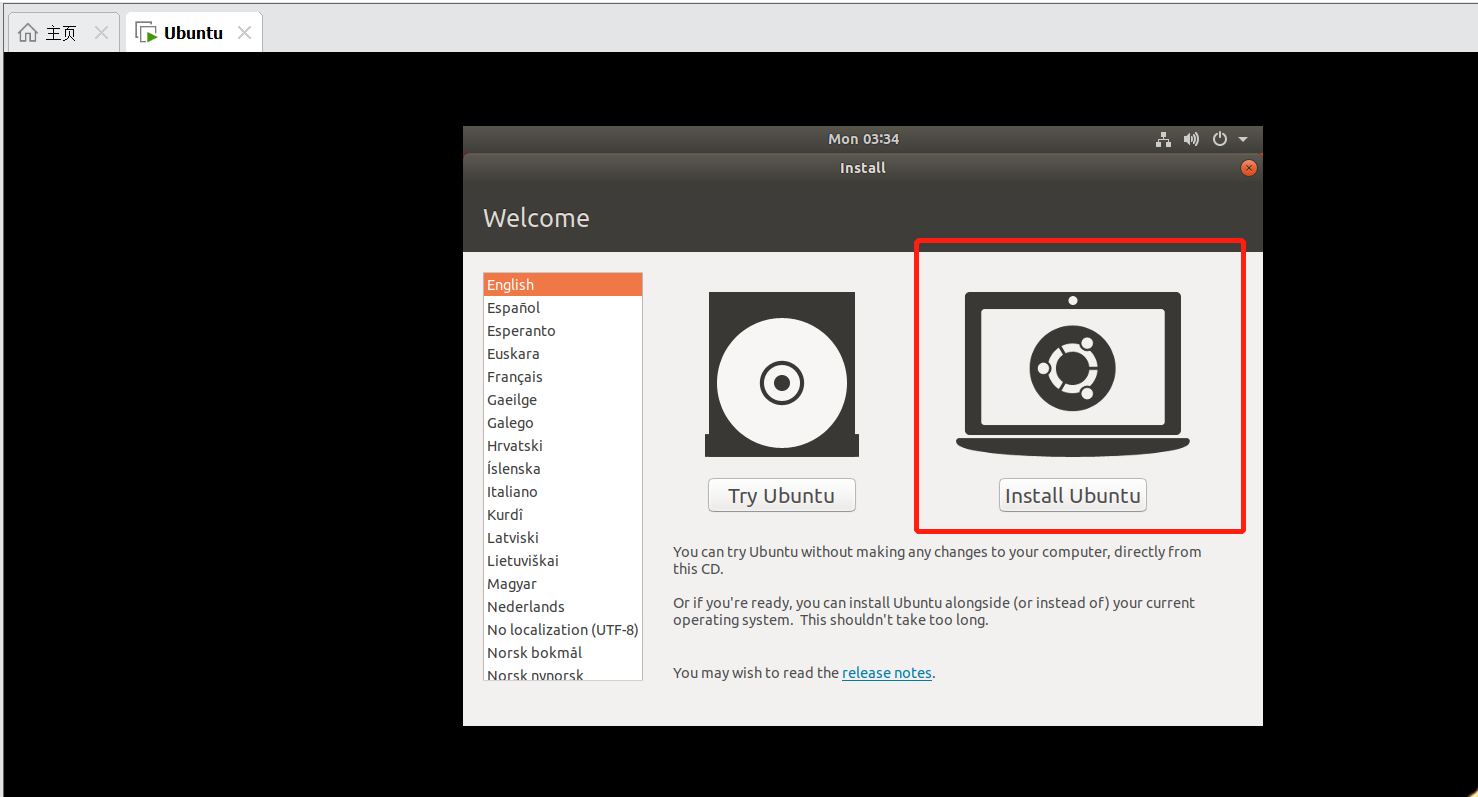Viewport: 1478px width, 797px height.
Task: Close the Install window with orange button
Action: tap(1248, 168)
